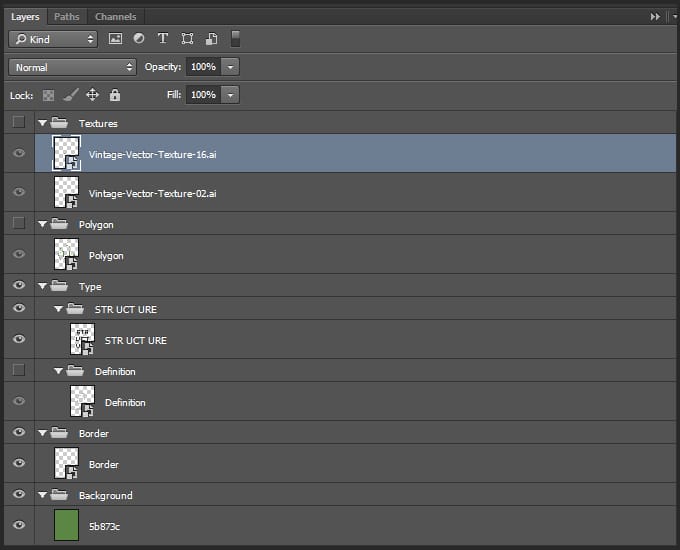The height and width of the screenshot is (550, 680).
Task: Click the STR UCT URE layer thumbnail
Action: pyautogui.click(x=82, y=339)
